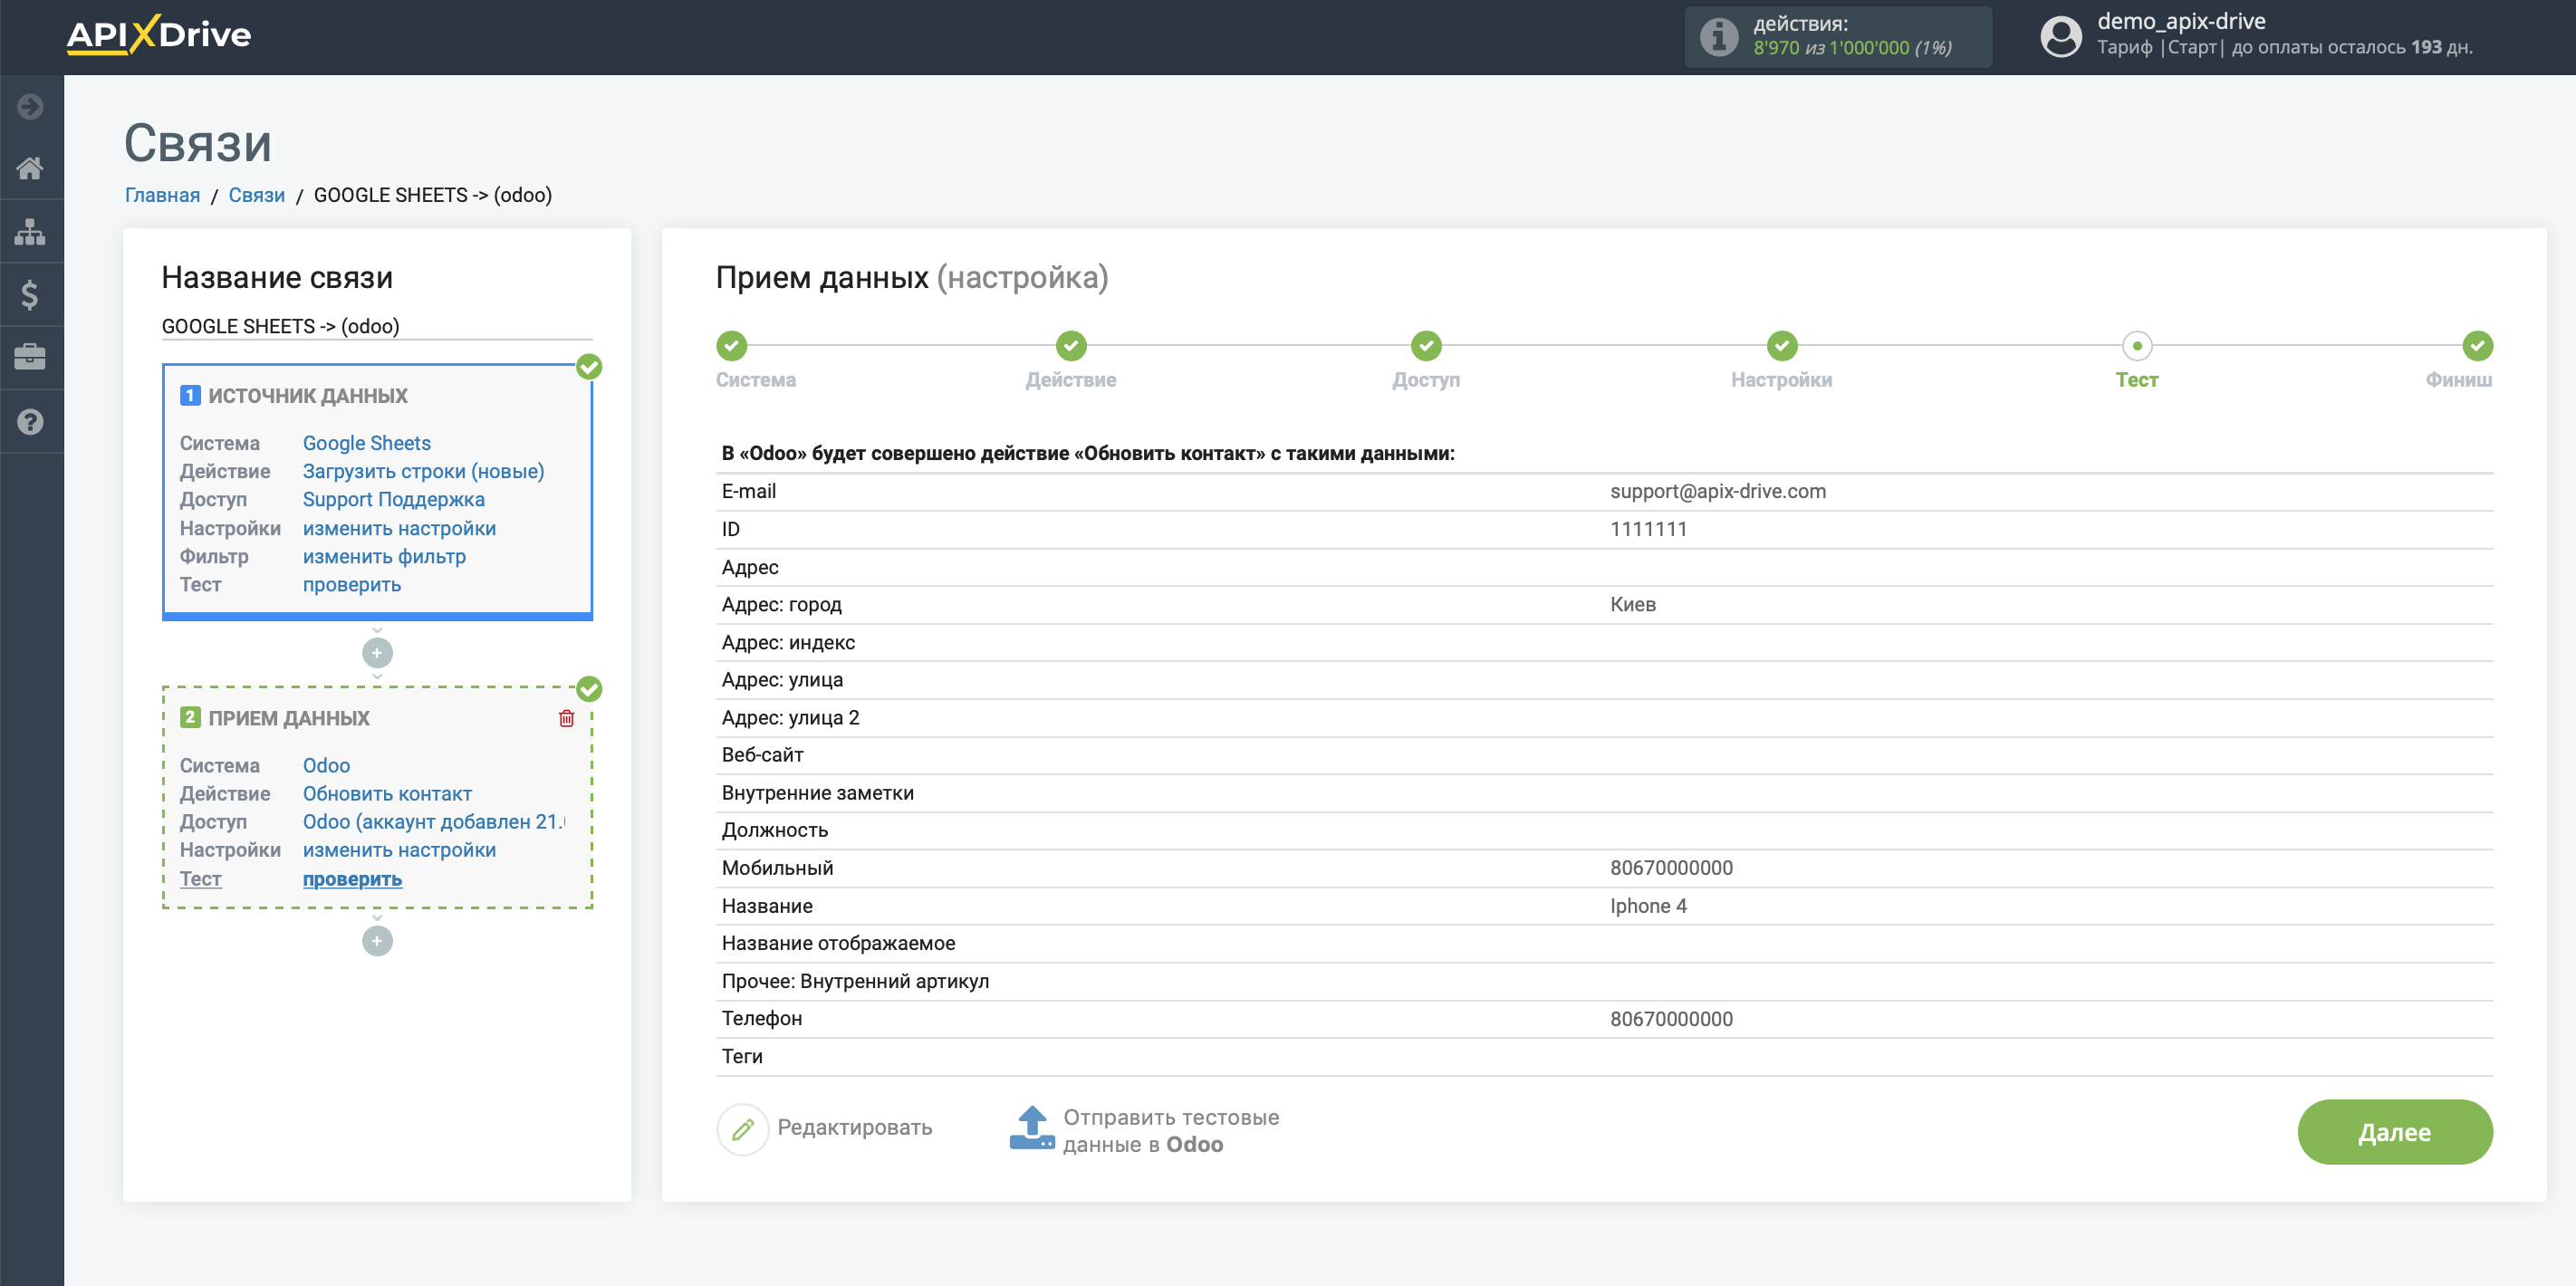Edit connection name input field
The width and height of the screenshot is (2576, 1286).
tap(377, 326)
